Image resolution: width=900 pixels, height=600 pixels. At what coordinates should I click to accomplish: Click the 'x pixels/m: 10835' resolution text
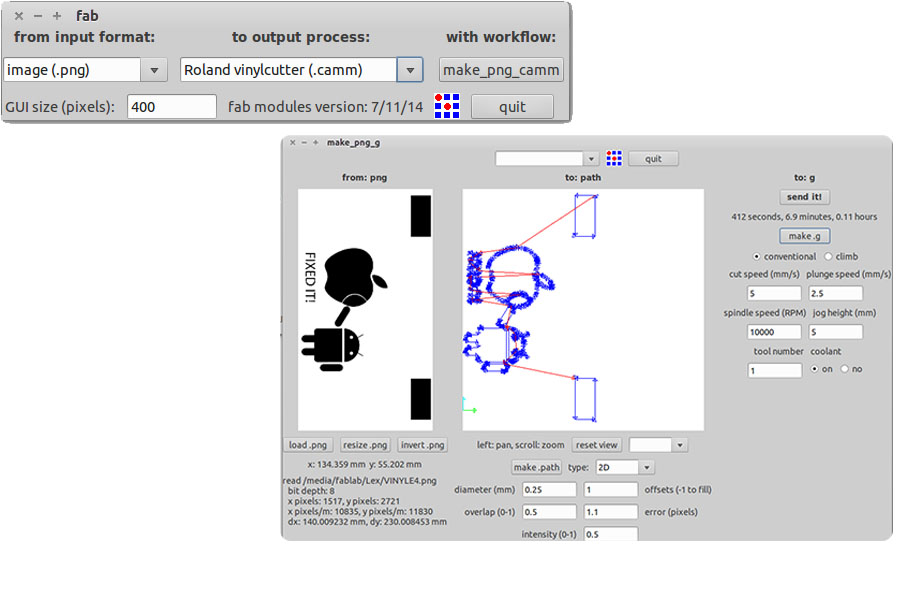(360, 512)
